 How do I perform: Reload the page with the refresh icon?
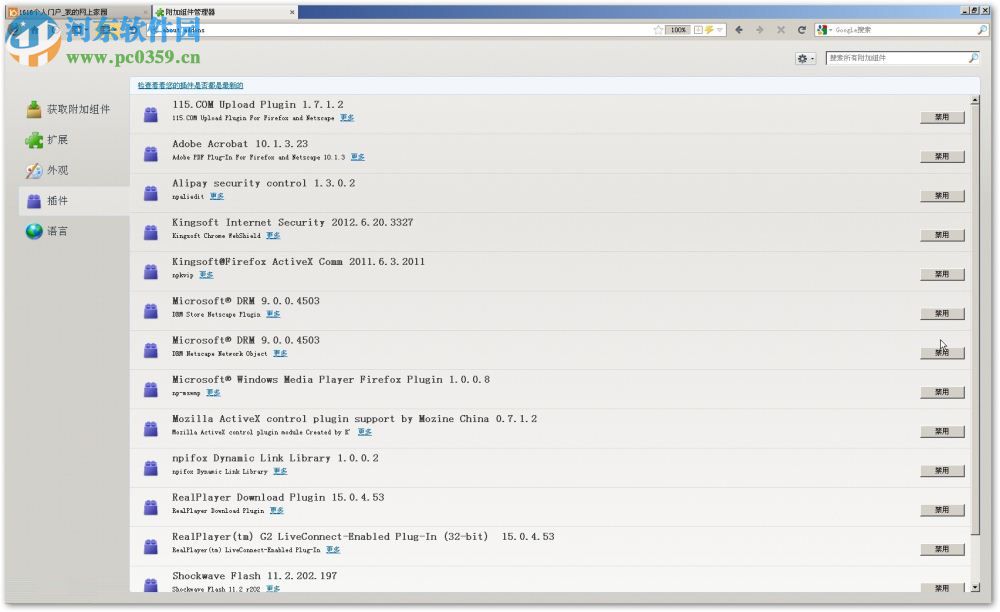pos(802,30)
